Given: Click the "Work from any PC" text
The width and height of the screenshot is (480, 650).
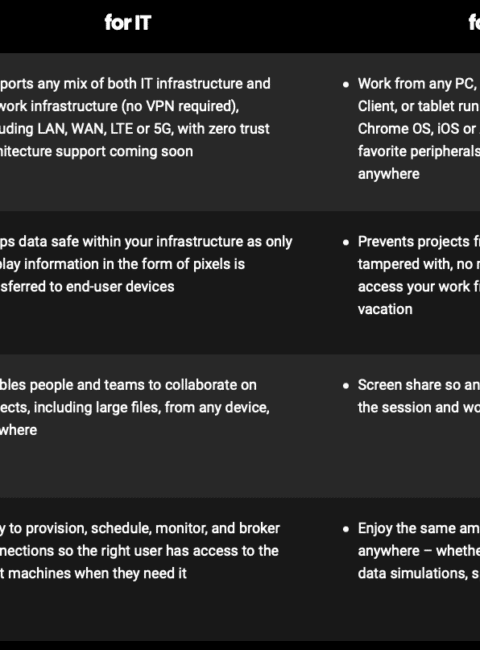Looking at the screenshot, I should click(x=419, y=84).
